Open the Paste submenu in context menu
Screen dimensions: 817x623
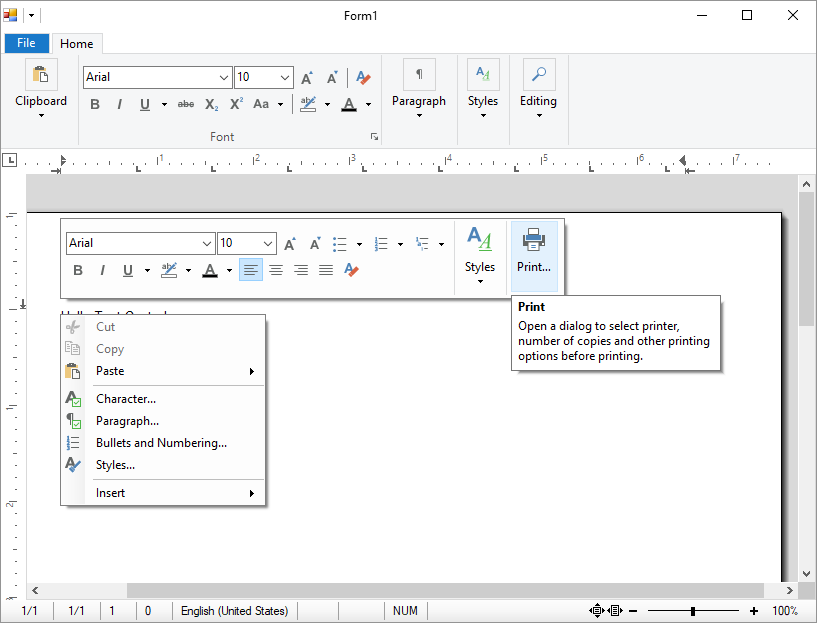(163, 371)
